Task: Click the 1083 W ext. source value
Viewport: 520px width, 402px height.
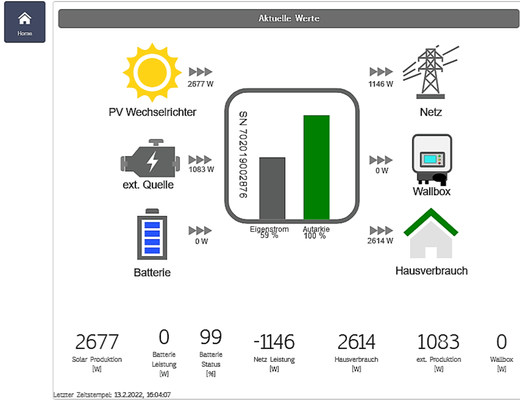Action: coord(201,169)
